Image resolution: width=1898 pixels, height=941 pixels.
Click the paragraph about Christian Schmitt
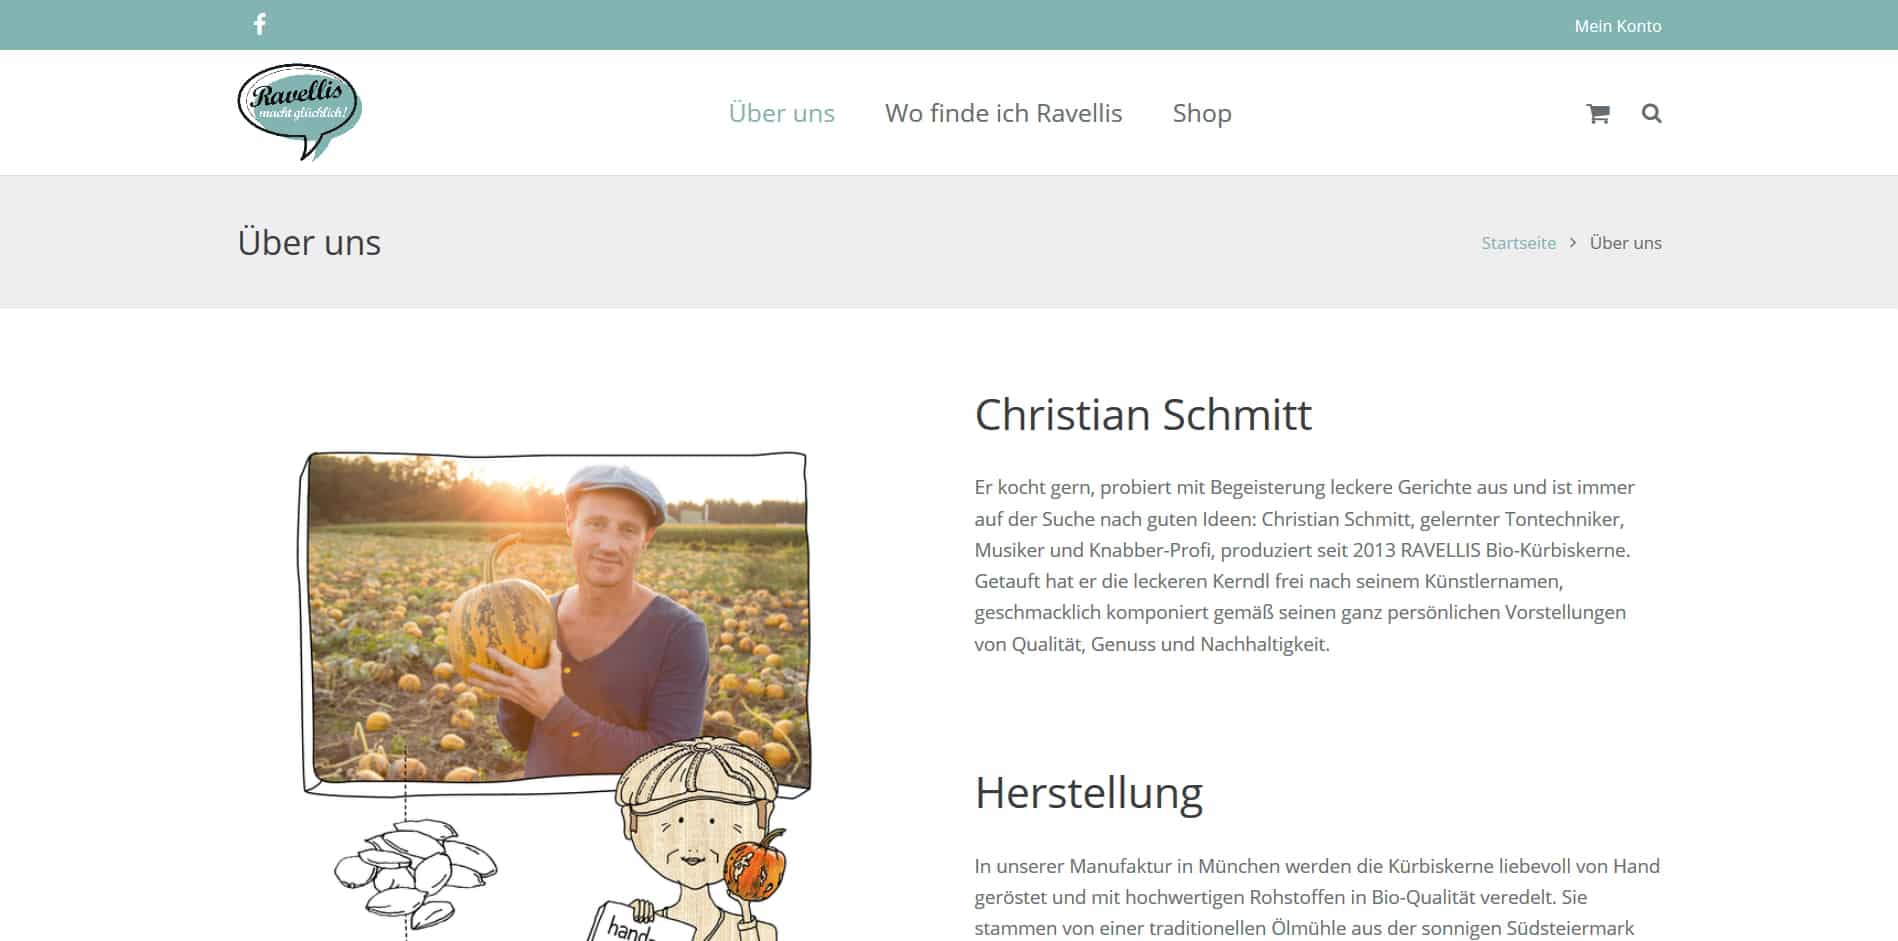[x=1304, y=566]
